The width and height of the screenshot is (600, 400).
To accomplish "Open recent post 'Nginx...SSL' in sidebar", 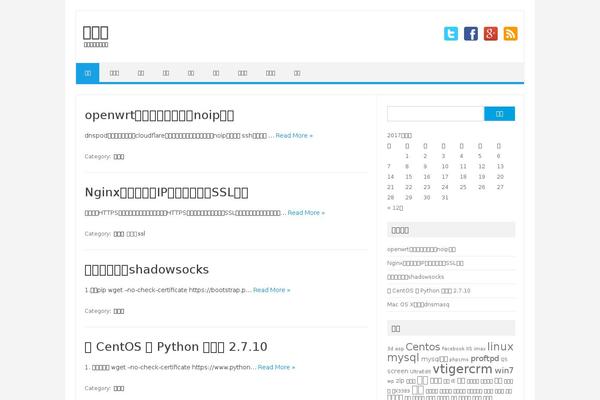I will click(425, 263).
